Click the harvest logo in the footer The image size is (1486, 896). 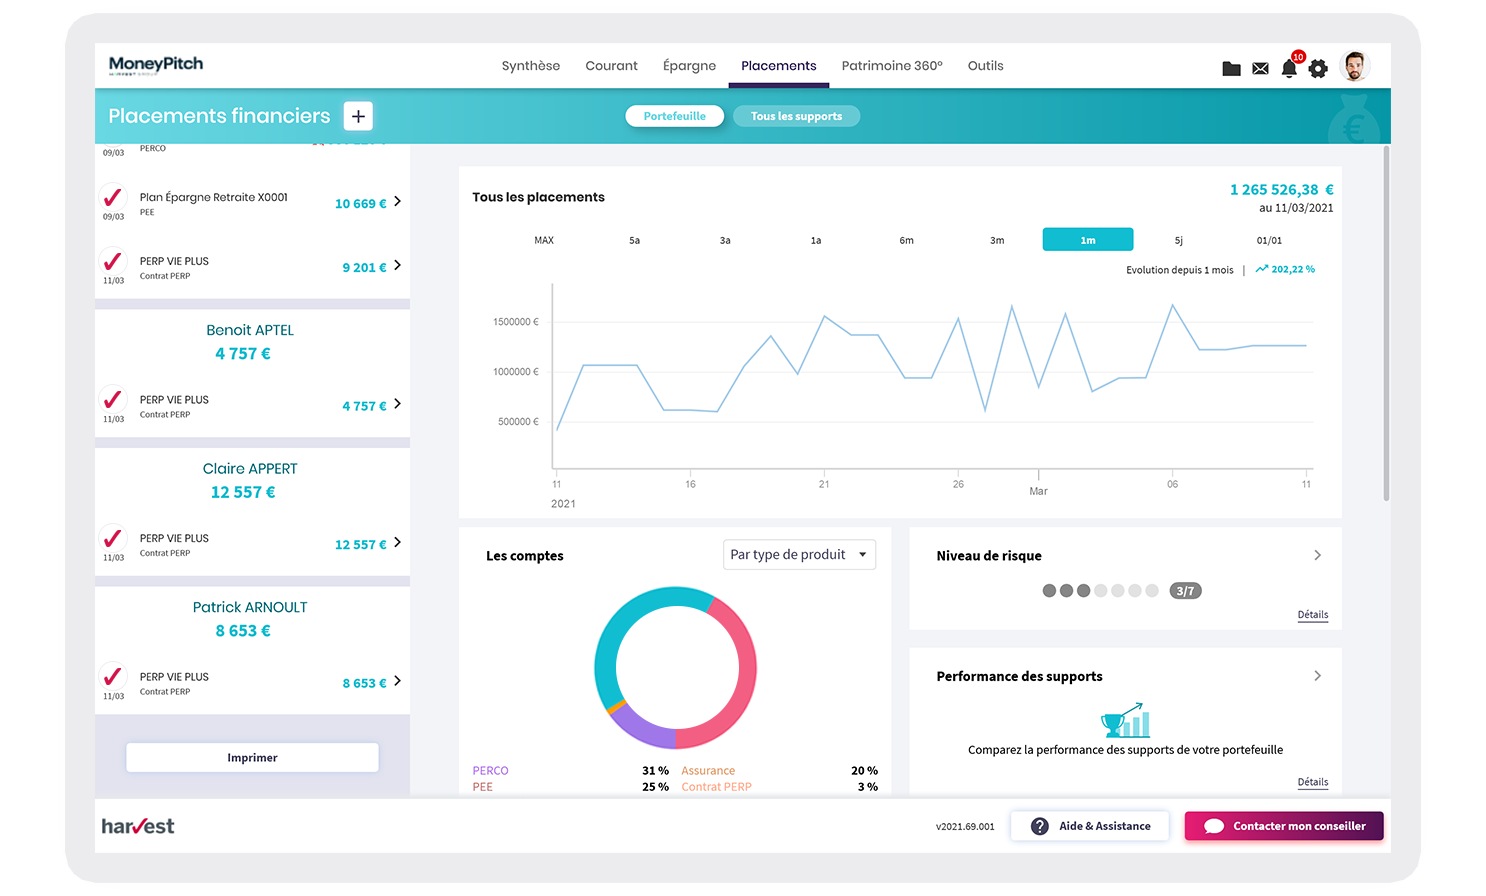click(138, 826)
